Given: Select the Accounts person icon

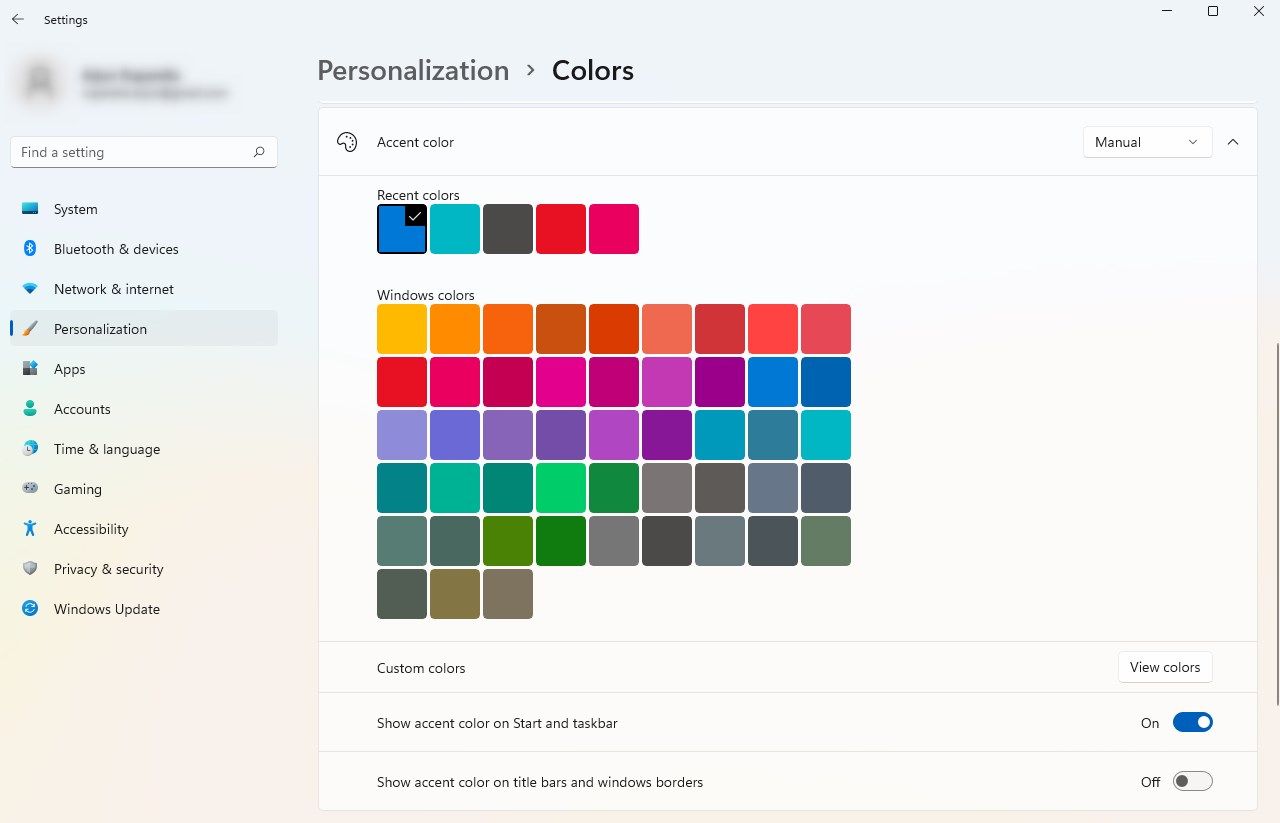Looking at the screenshot, I should click(30, 409).
